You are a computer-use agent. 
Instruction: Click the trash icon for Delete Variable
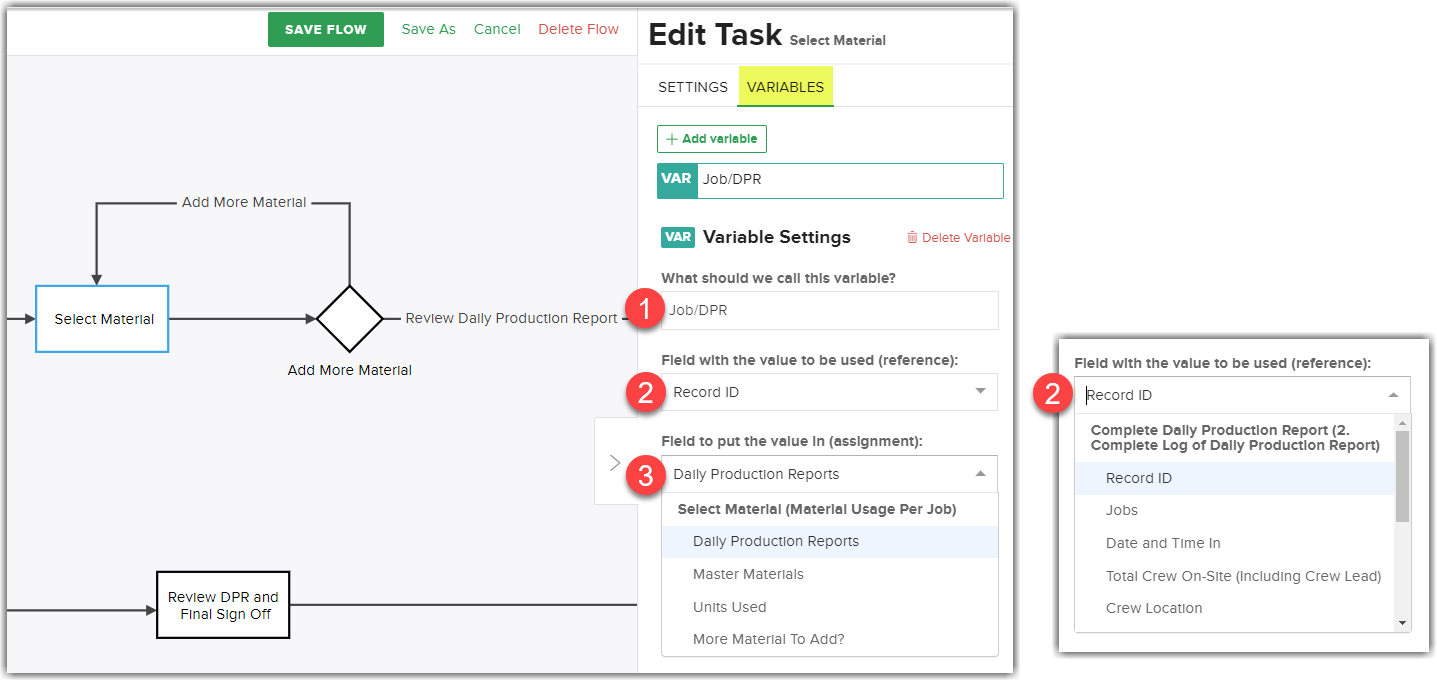(x=912, y=238)
